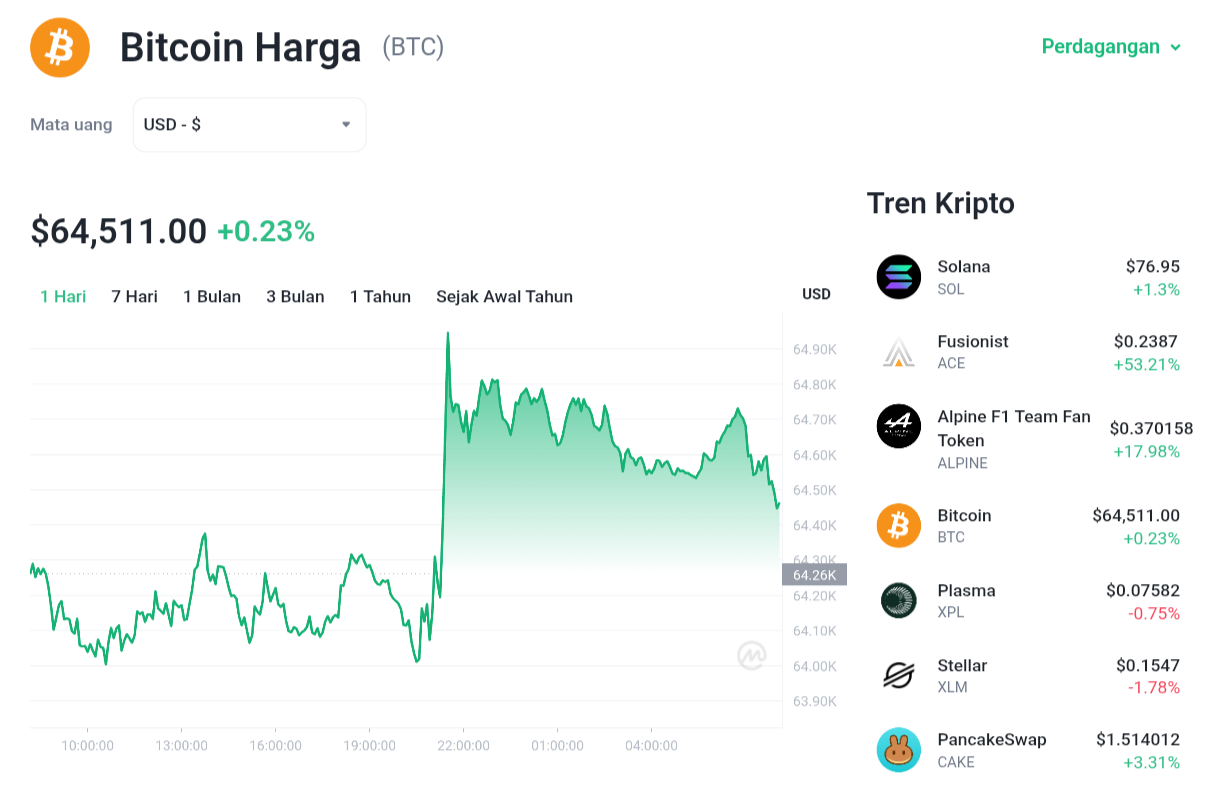1220x794 pixels.
Task: Select Sejak Awal Tahun range
Action: (504, 297)
